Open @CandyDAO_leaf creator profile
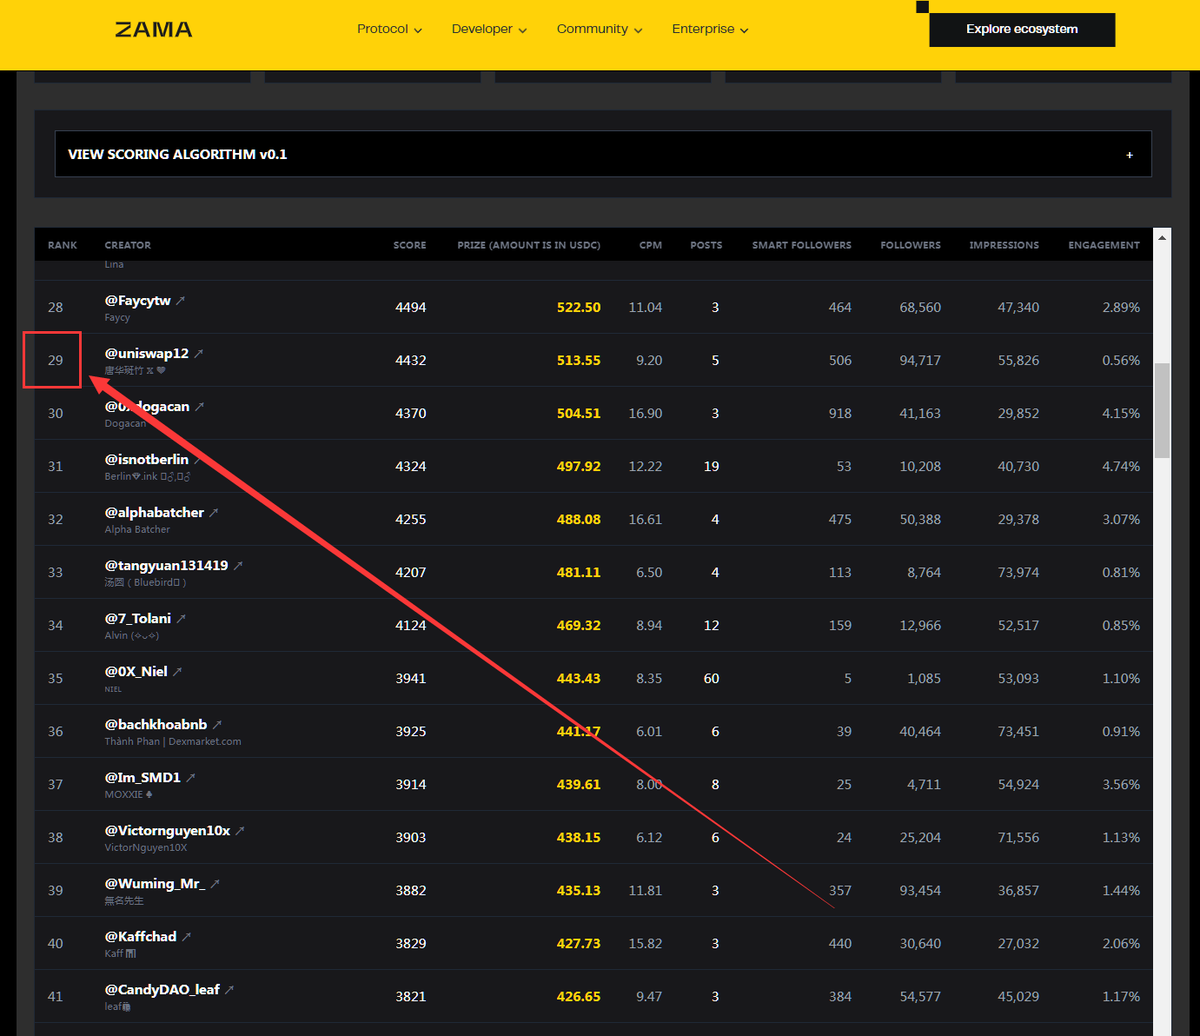 pyautogui.click(x=162, y=989)
